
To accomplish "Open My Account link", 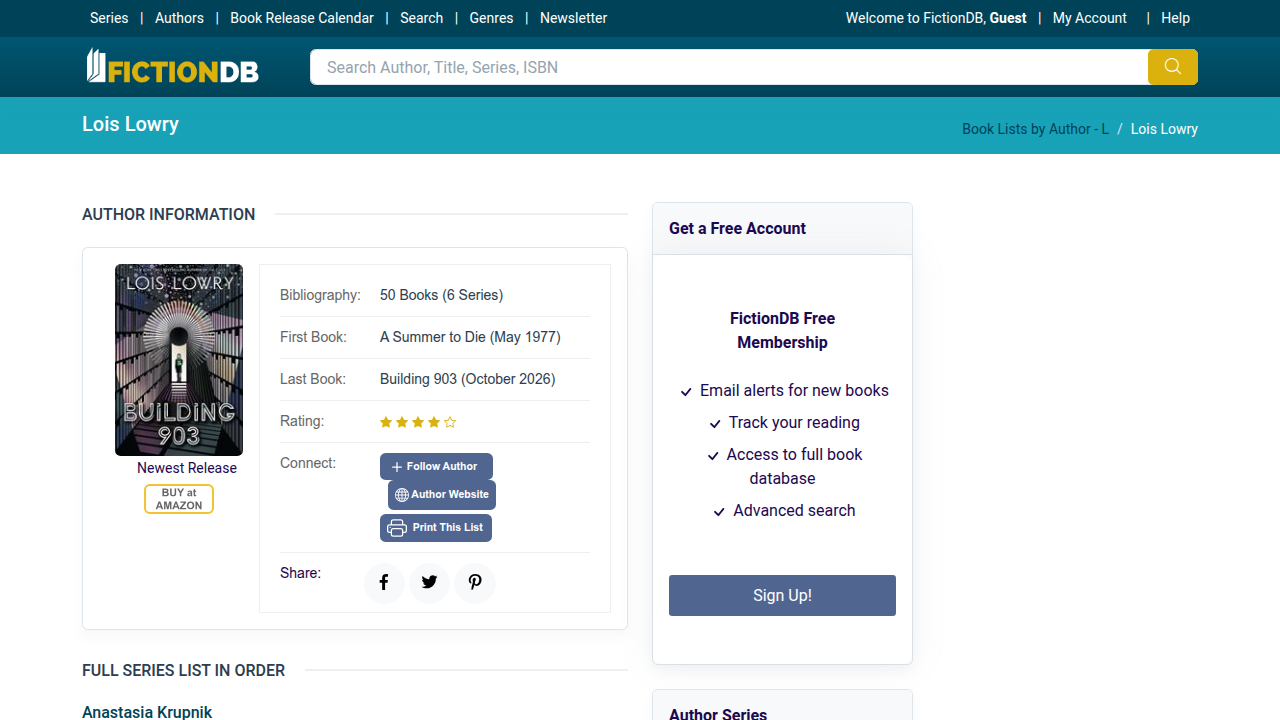I will [1089, 18].
